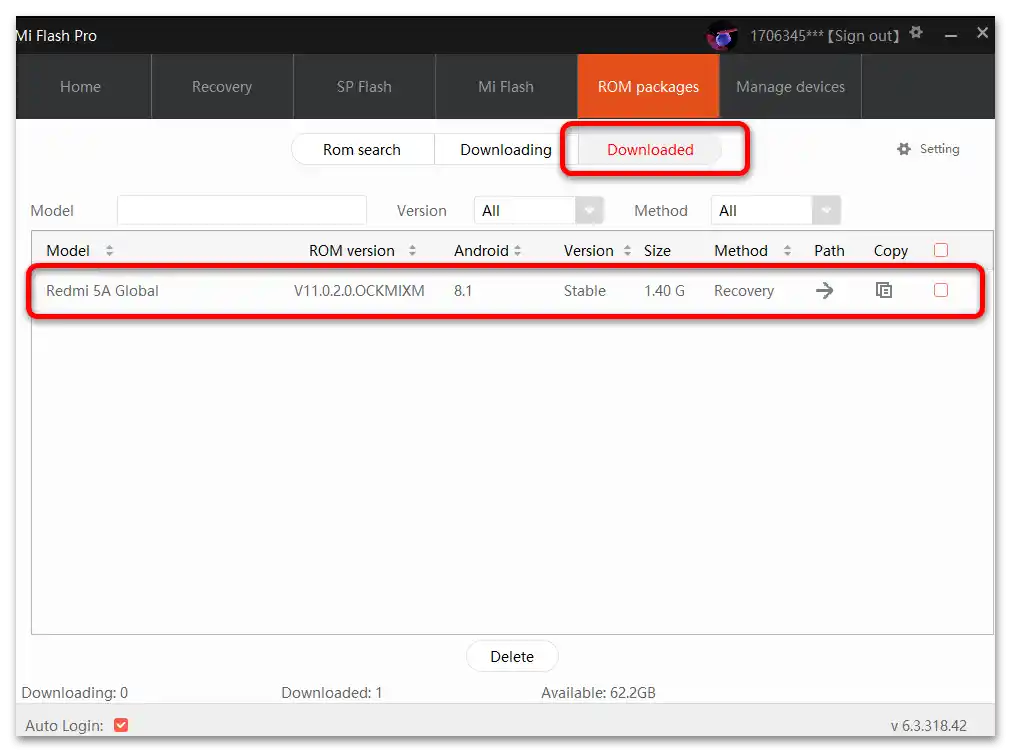Expand the Method filter dropdown
This screenshot has height=752, width=1011.
(x=826, y=211)
